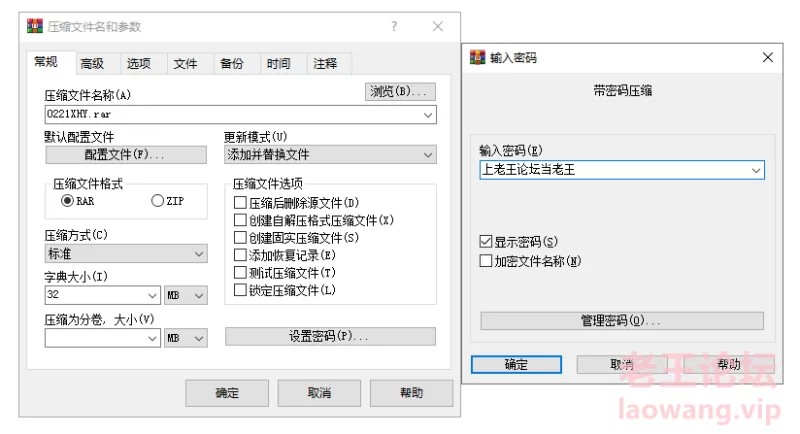
Task: Close the 输入密码 password dialog
Action: click(767, 58)
